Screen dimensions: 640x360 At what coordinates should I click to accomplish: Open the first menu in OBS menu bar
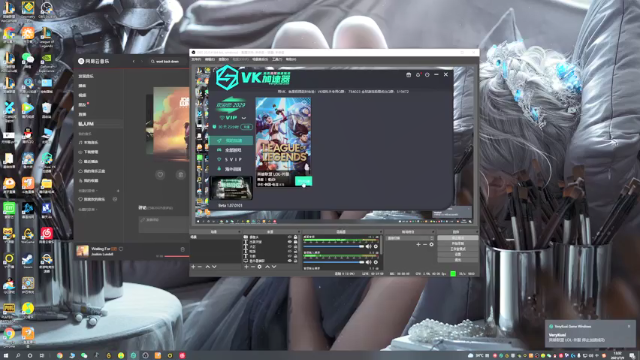(196, 60)
